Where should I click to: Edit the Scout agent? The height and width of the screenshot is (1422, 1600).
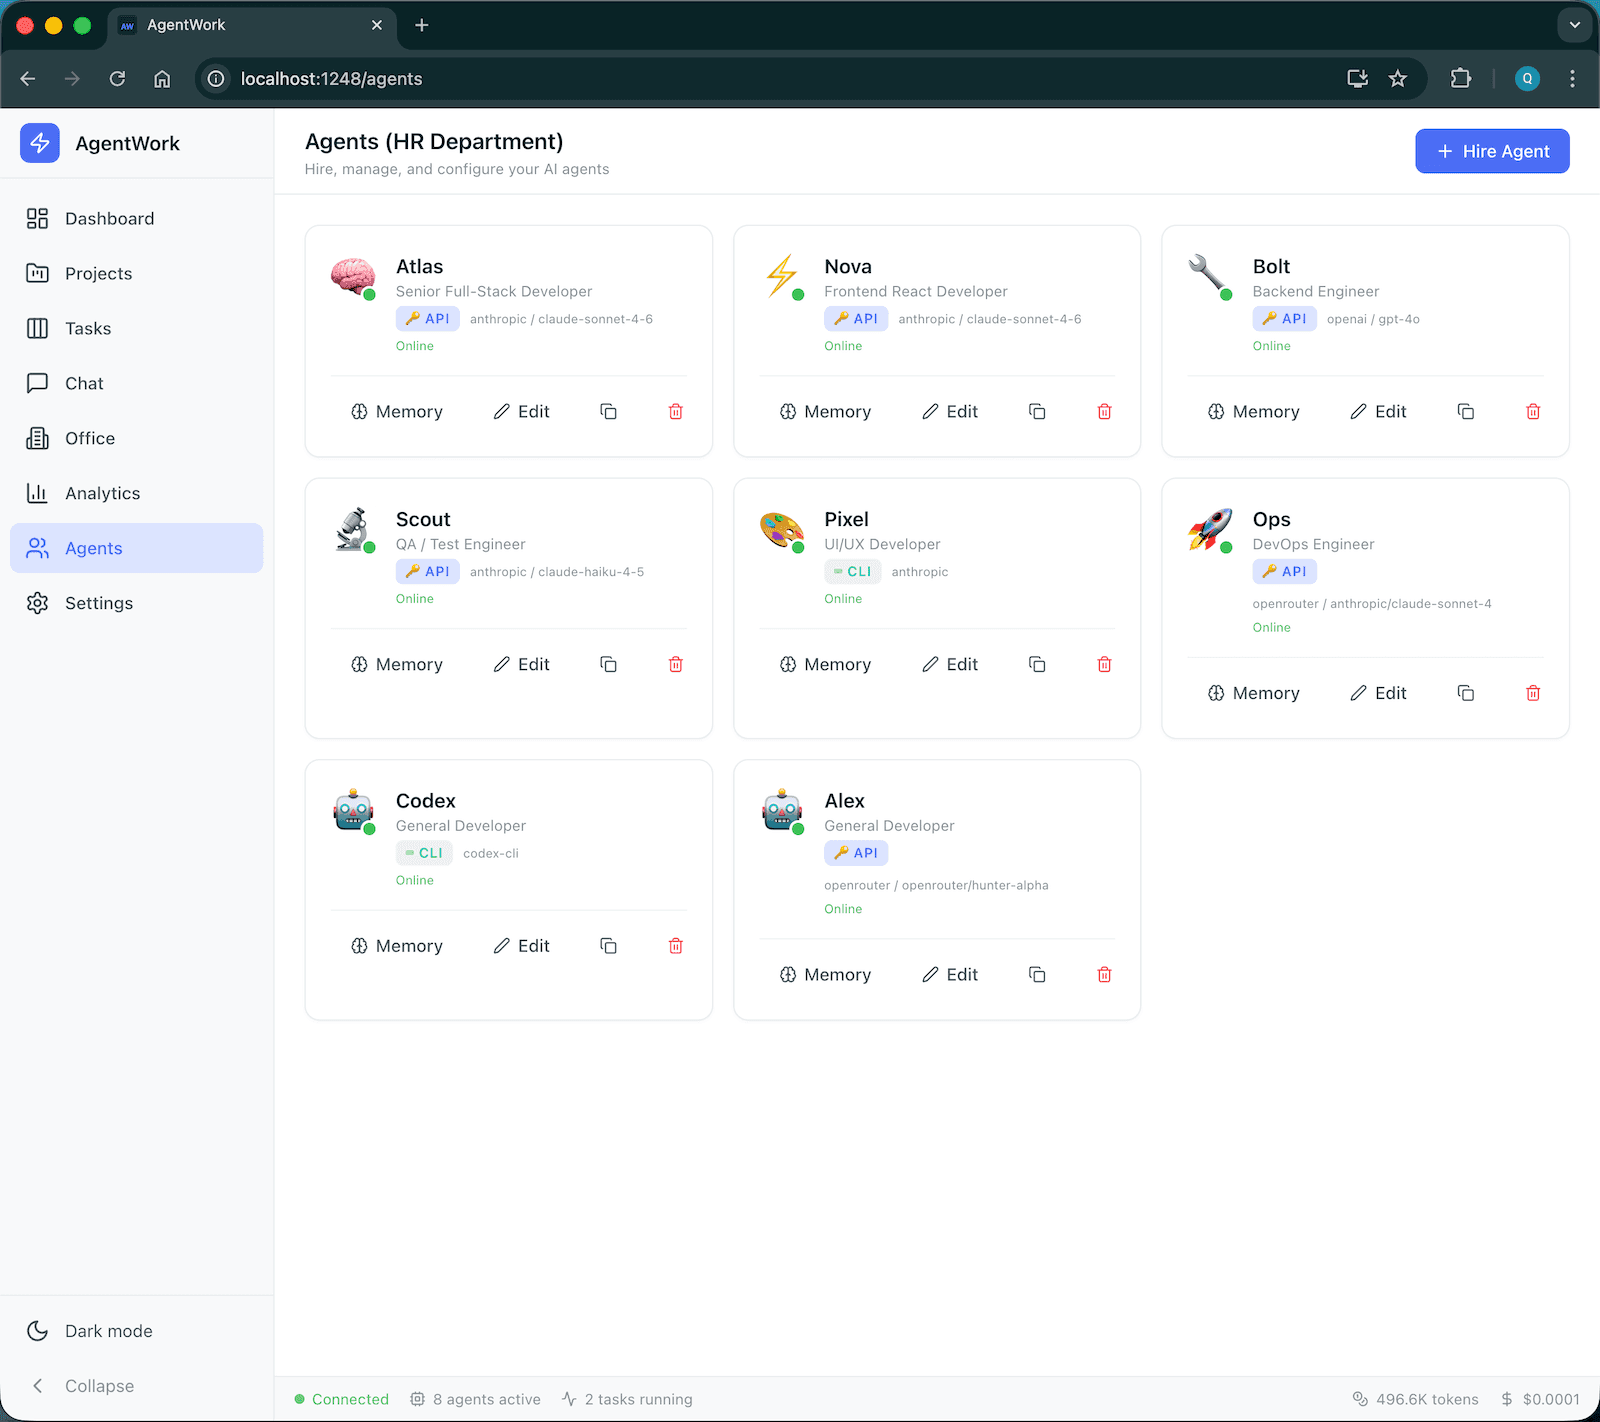(521, 663)
